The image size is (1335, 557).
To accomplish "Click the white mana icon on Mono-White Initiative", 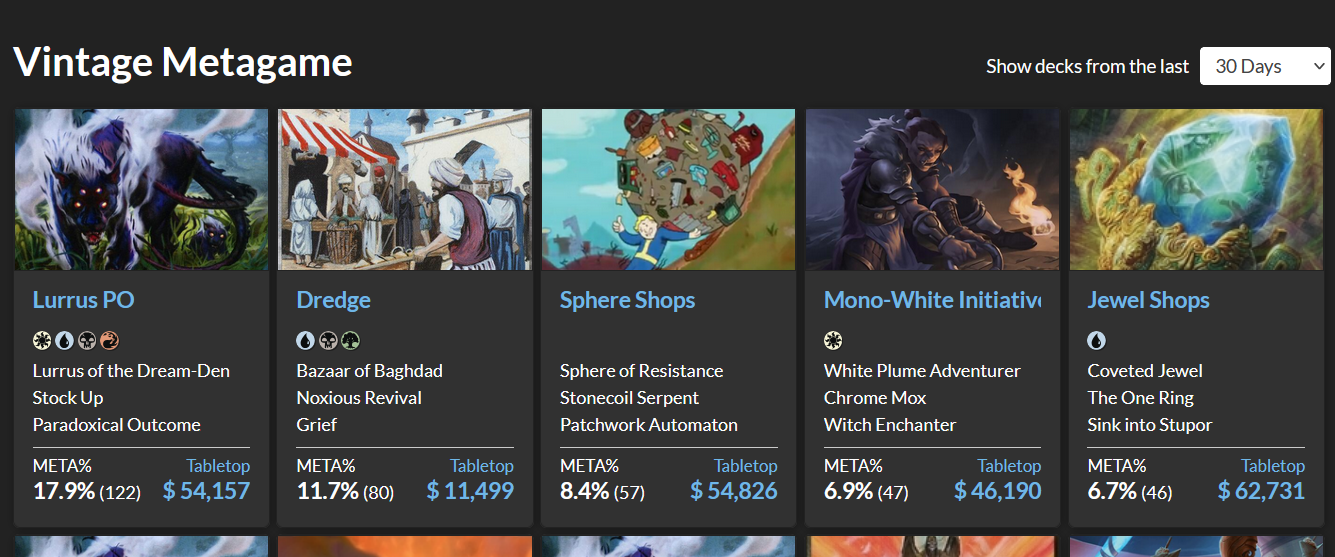I will [x=833, y=341].
